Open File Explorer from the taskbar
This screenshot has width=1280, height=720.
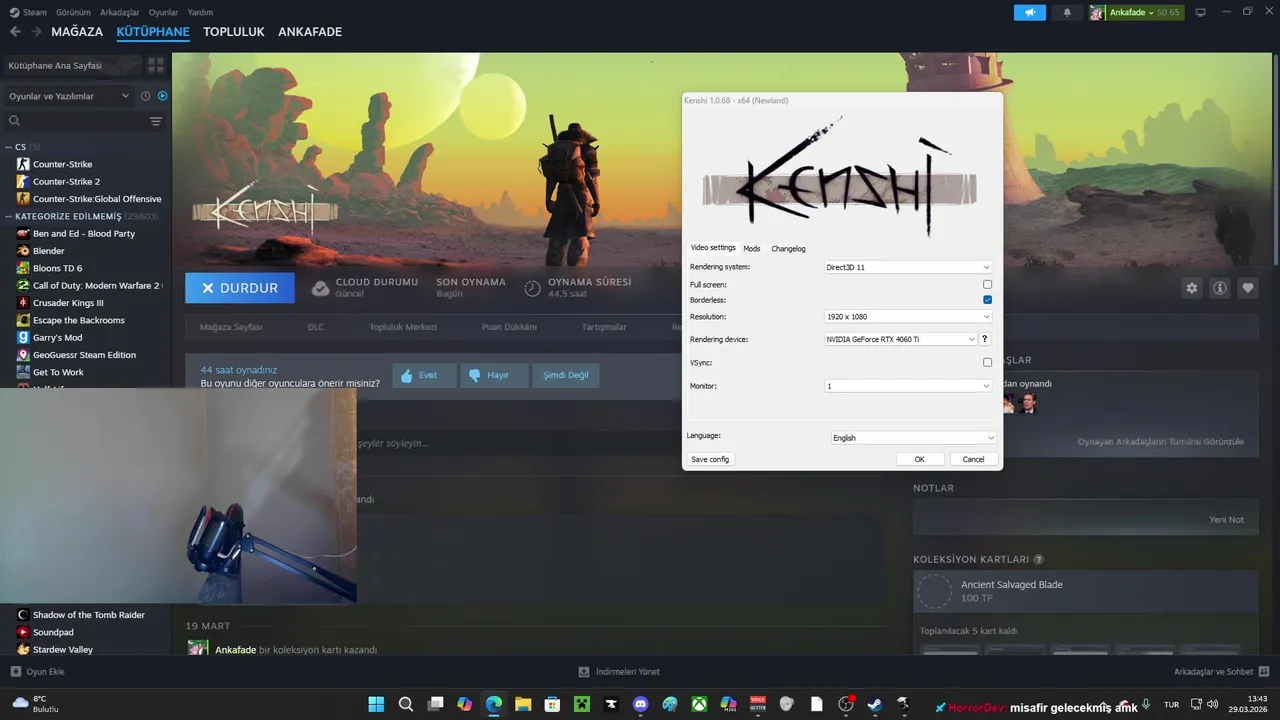point(523,704)
